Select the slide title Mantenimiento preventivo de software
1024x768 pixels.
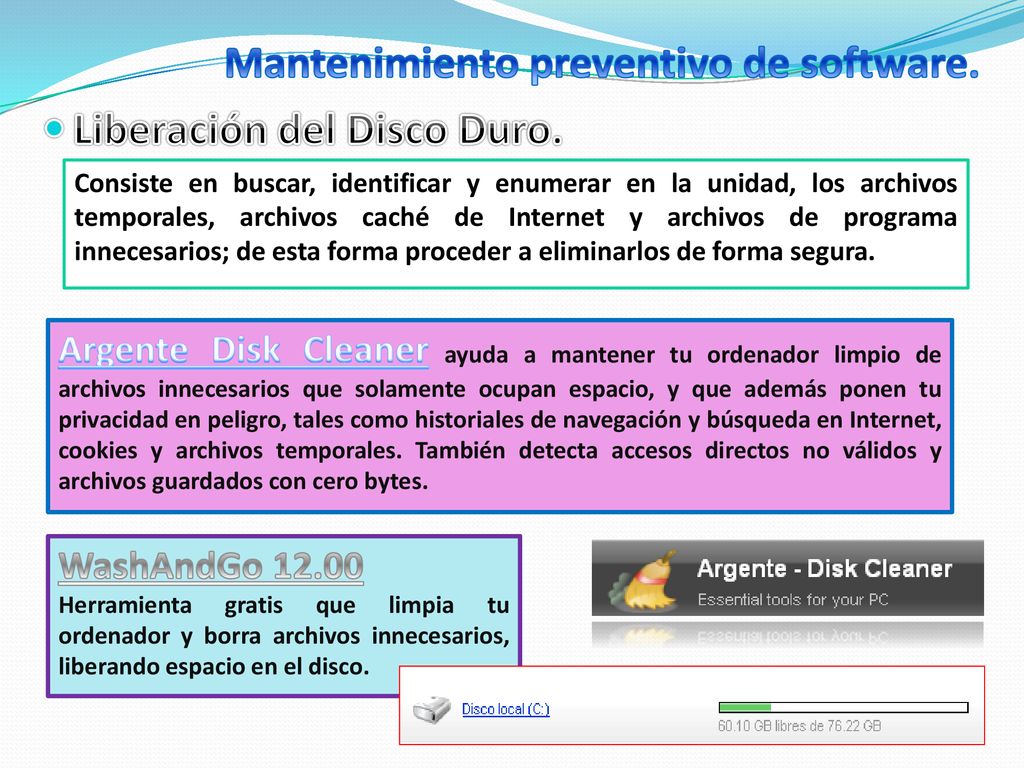coord(601,65)
